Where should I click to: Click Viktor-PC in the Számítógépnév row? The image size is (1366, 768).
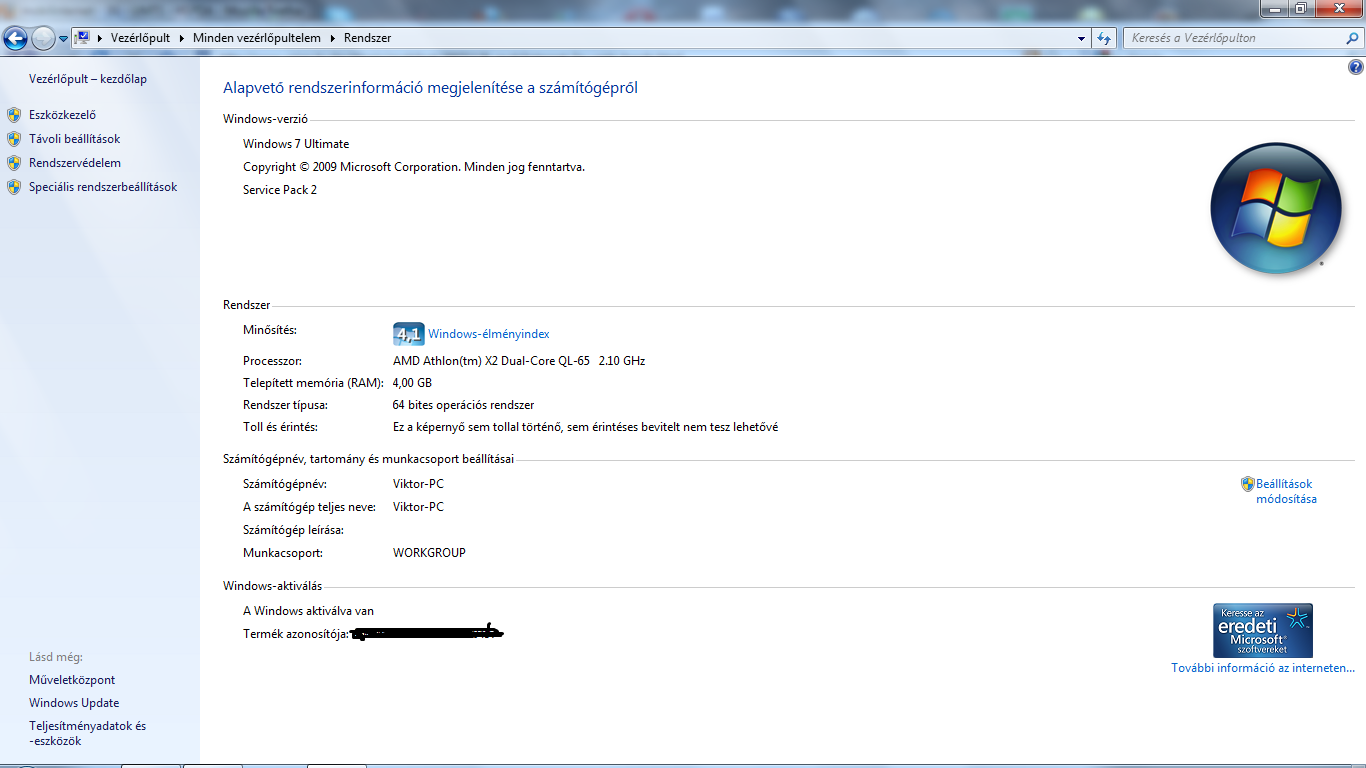(418, 484)
